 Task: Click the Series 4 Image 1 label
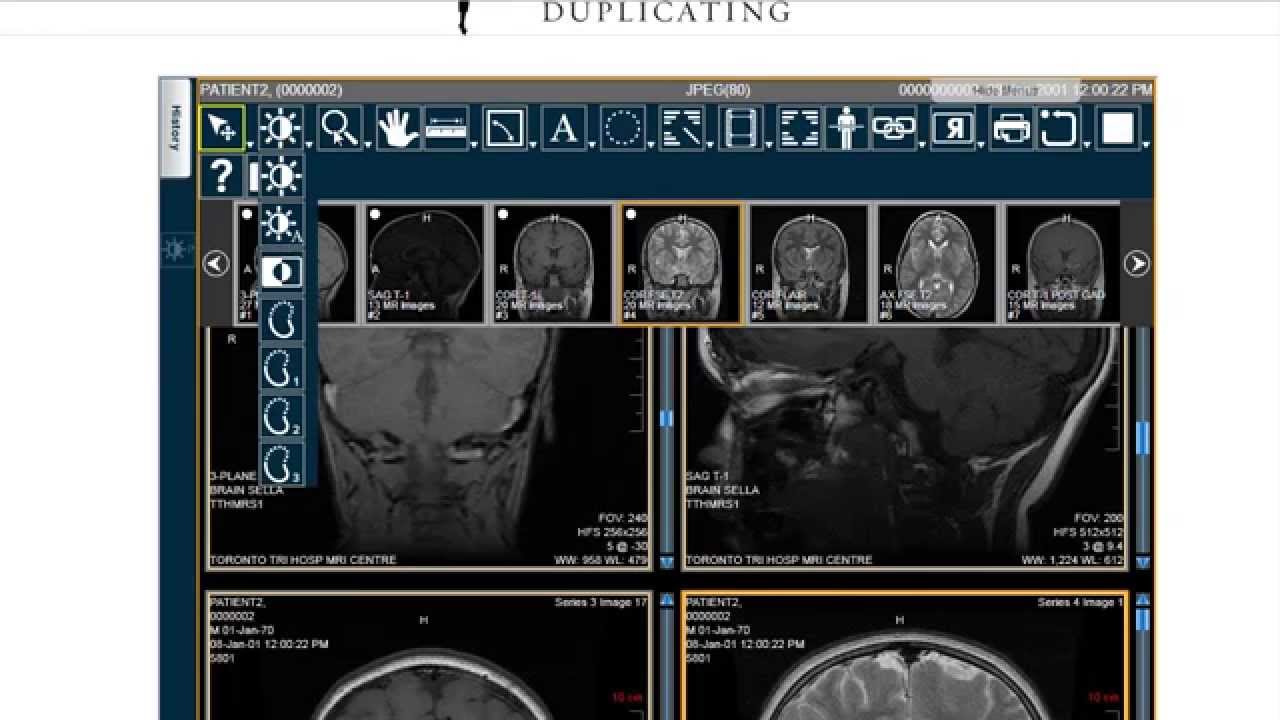tap(1081, 602)
